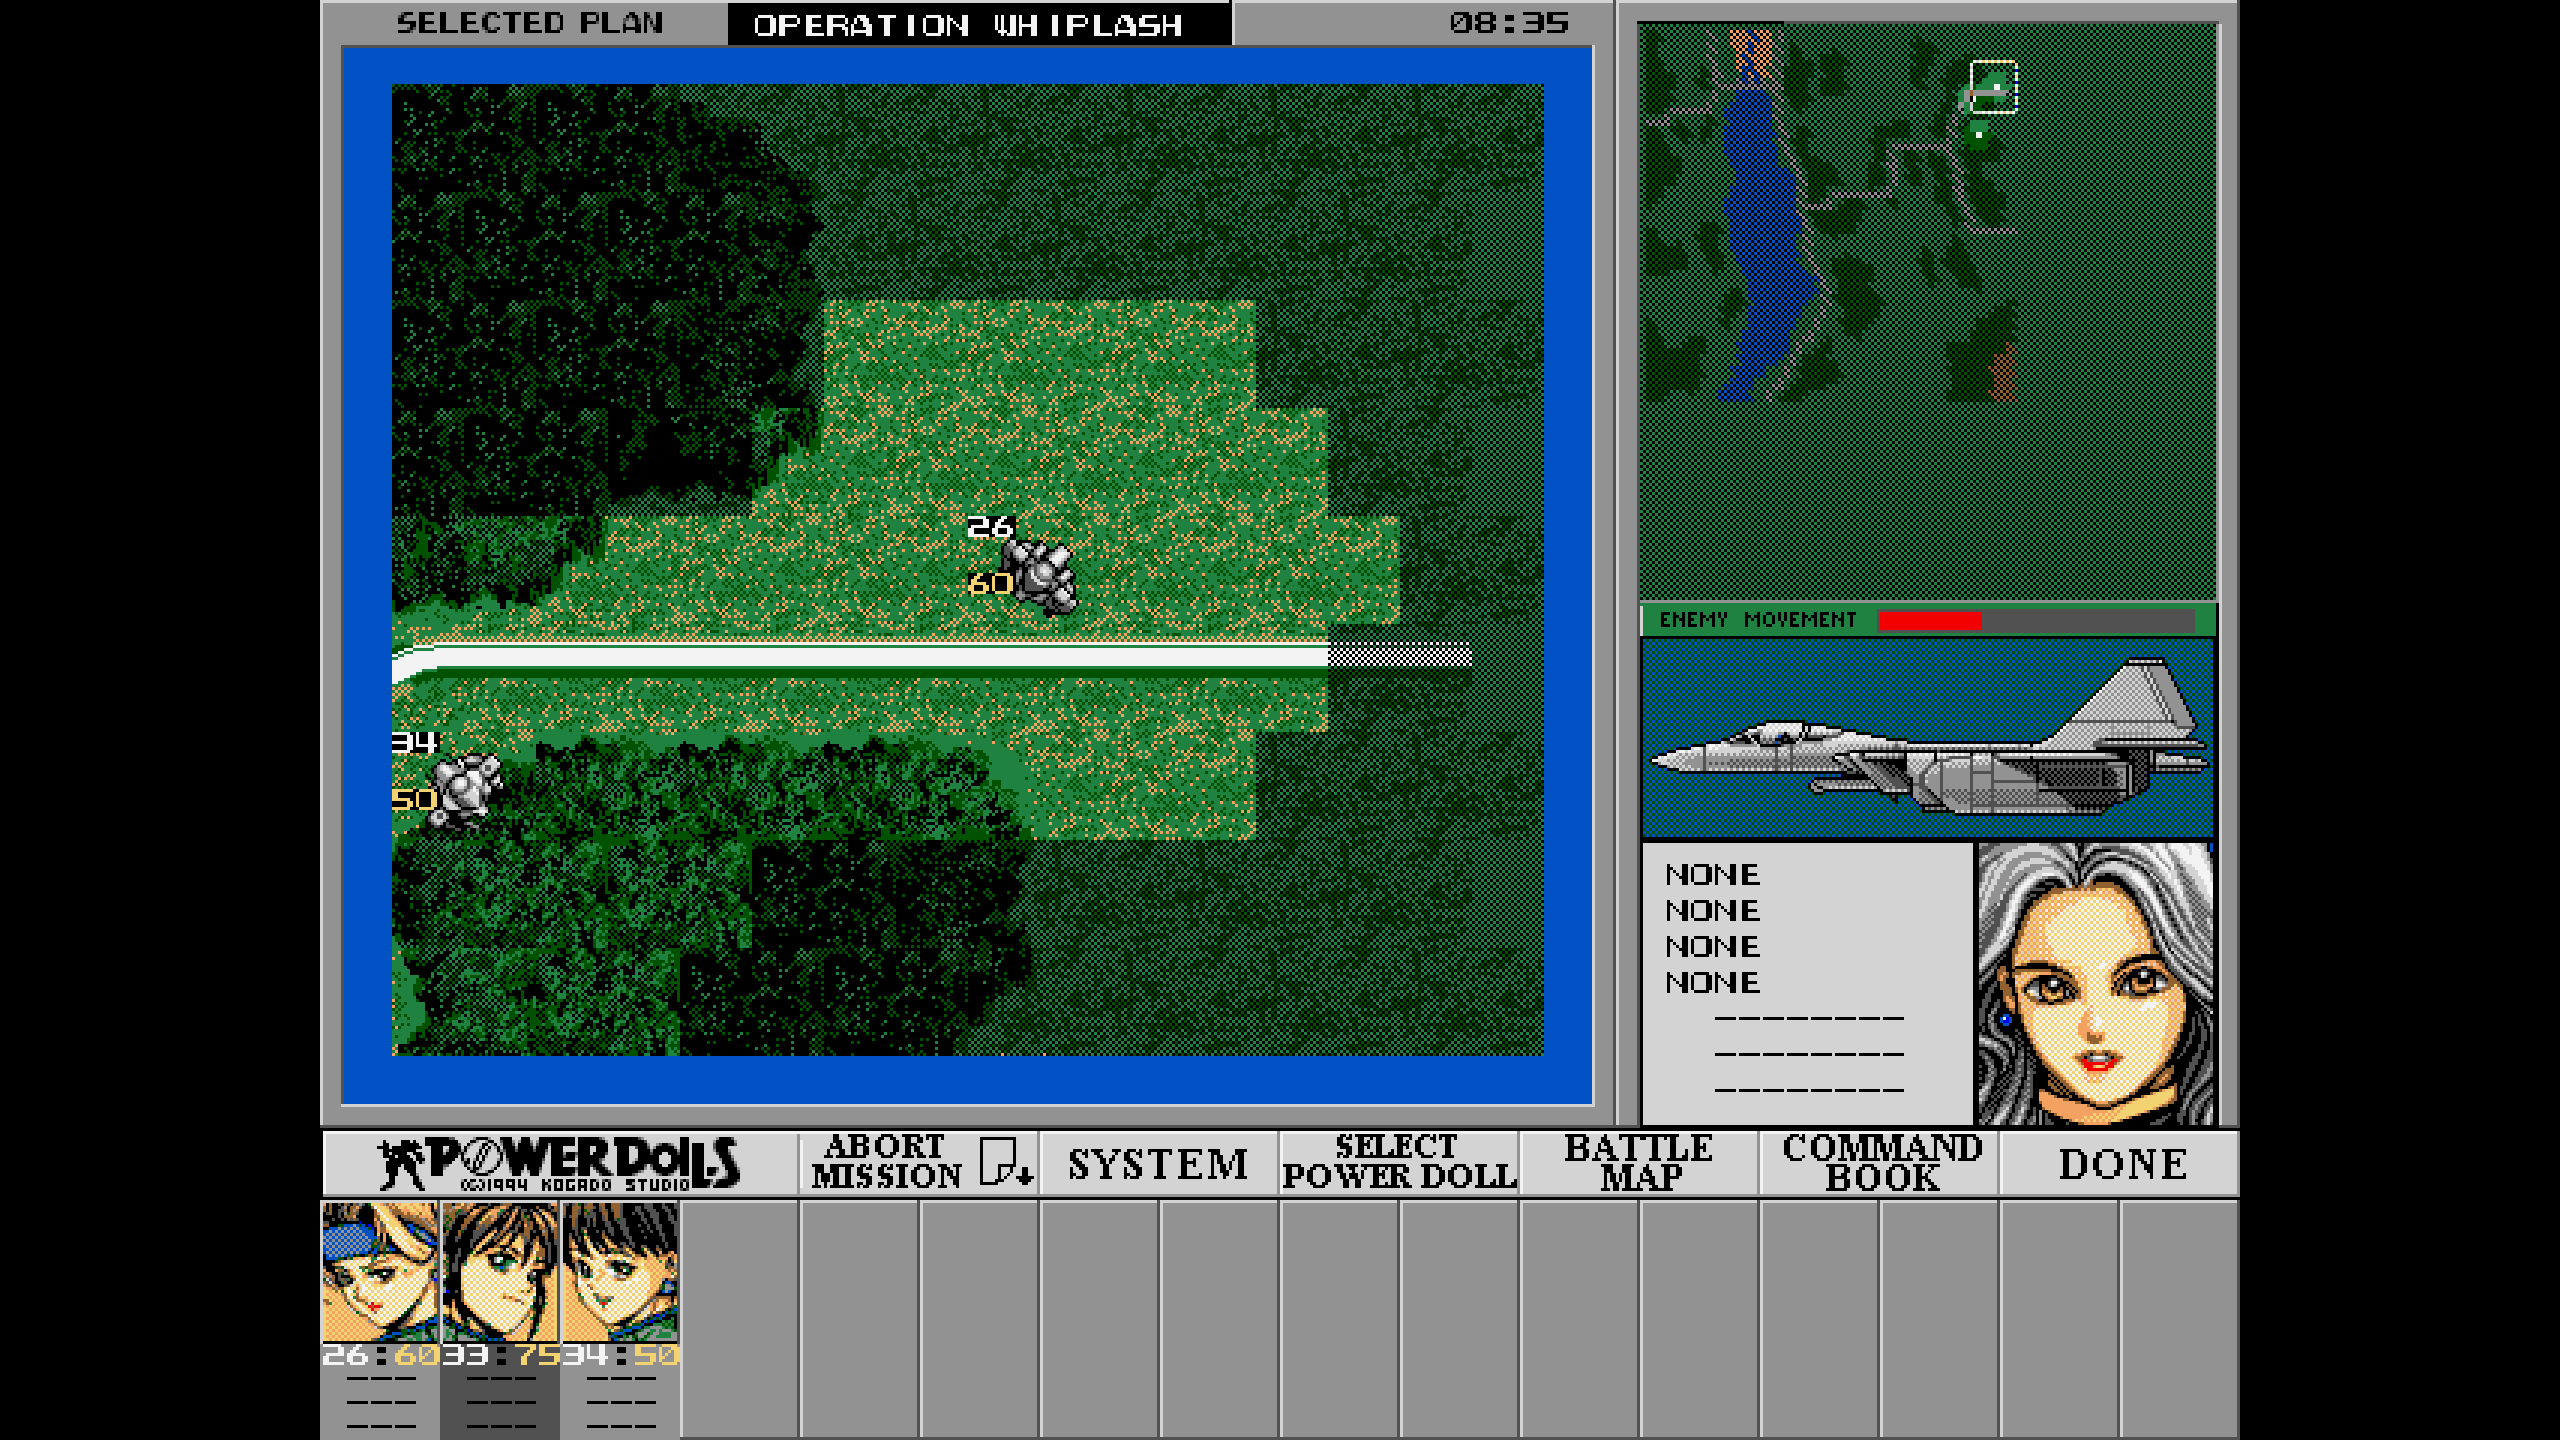The width and height of the screenshot is (2560, 1440).
Task: Select the third pilot portrait (34:50)
Action: pyautogui.click(x=620, y=1270)
